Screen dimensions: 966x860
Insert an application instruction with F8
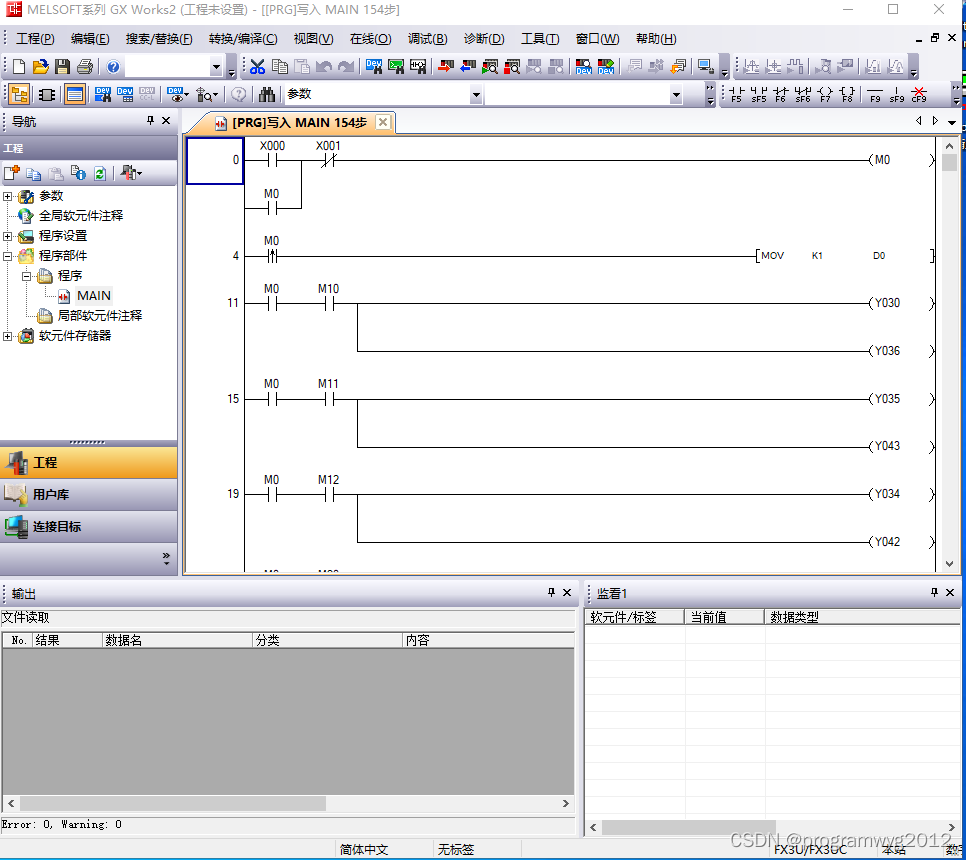pyautogui.click(x=847, y=94)
